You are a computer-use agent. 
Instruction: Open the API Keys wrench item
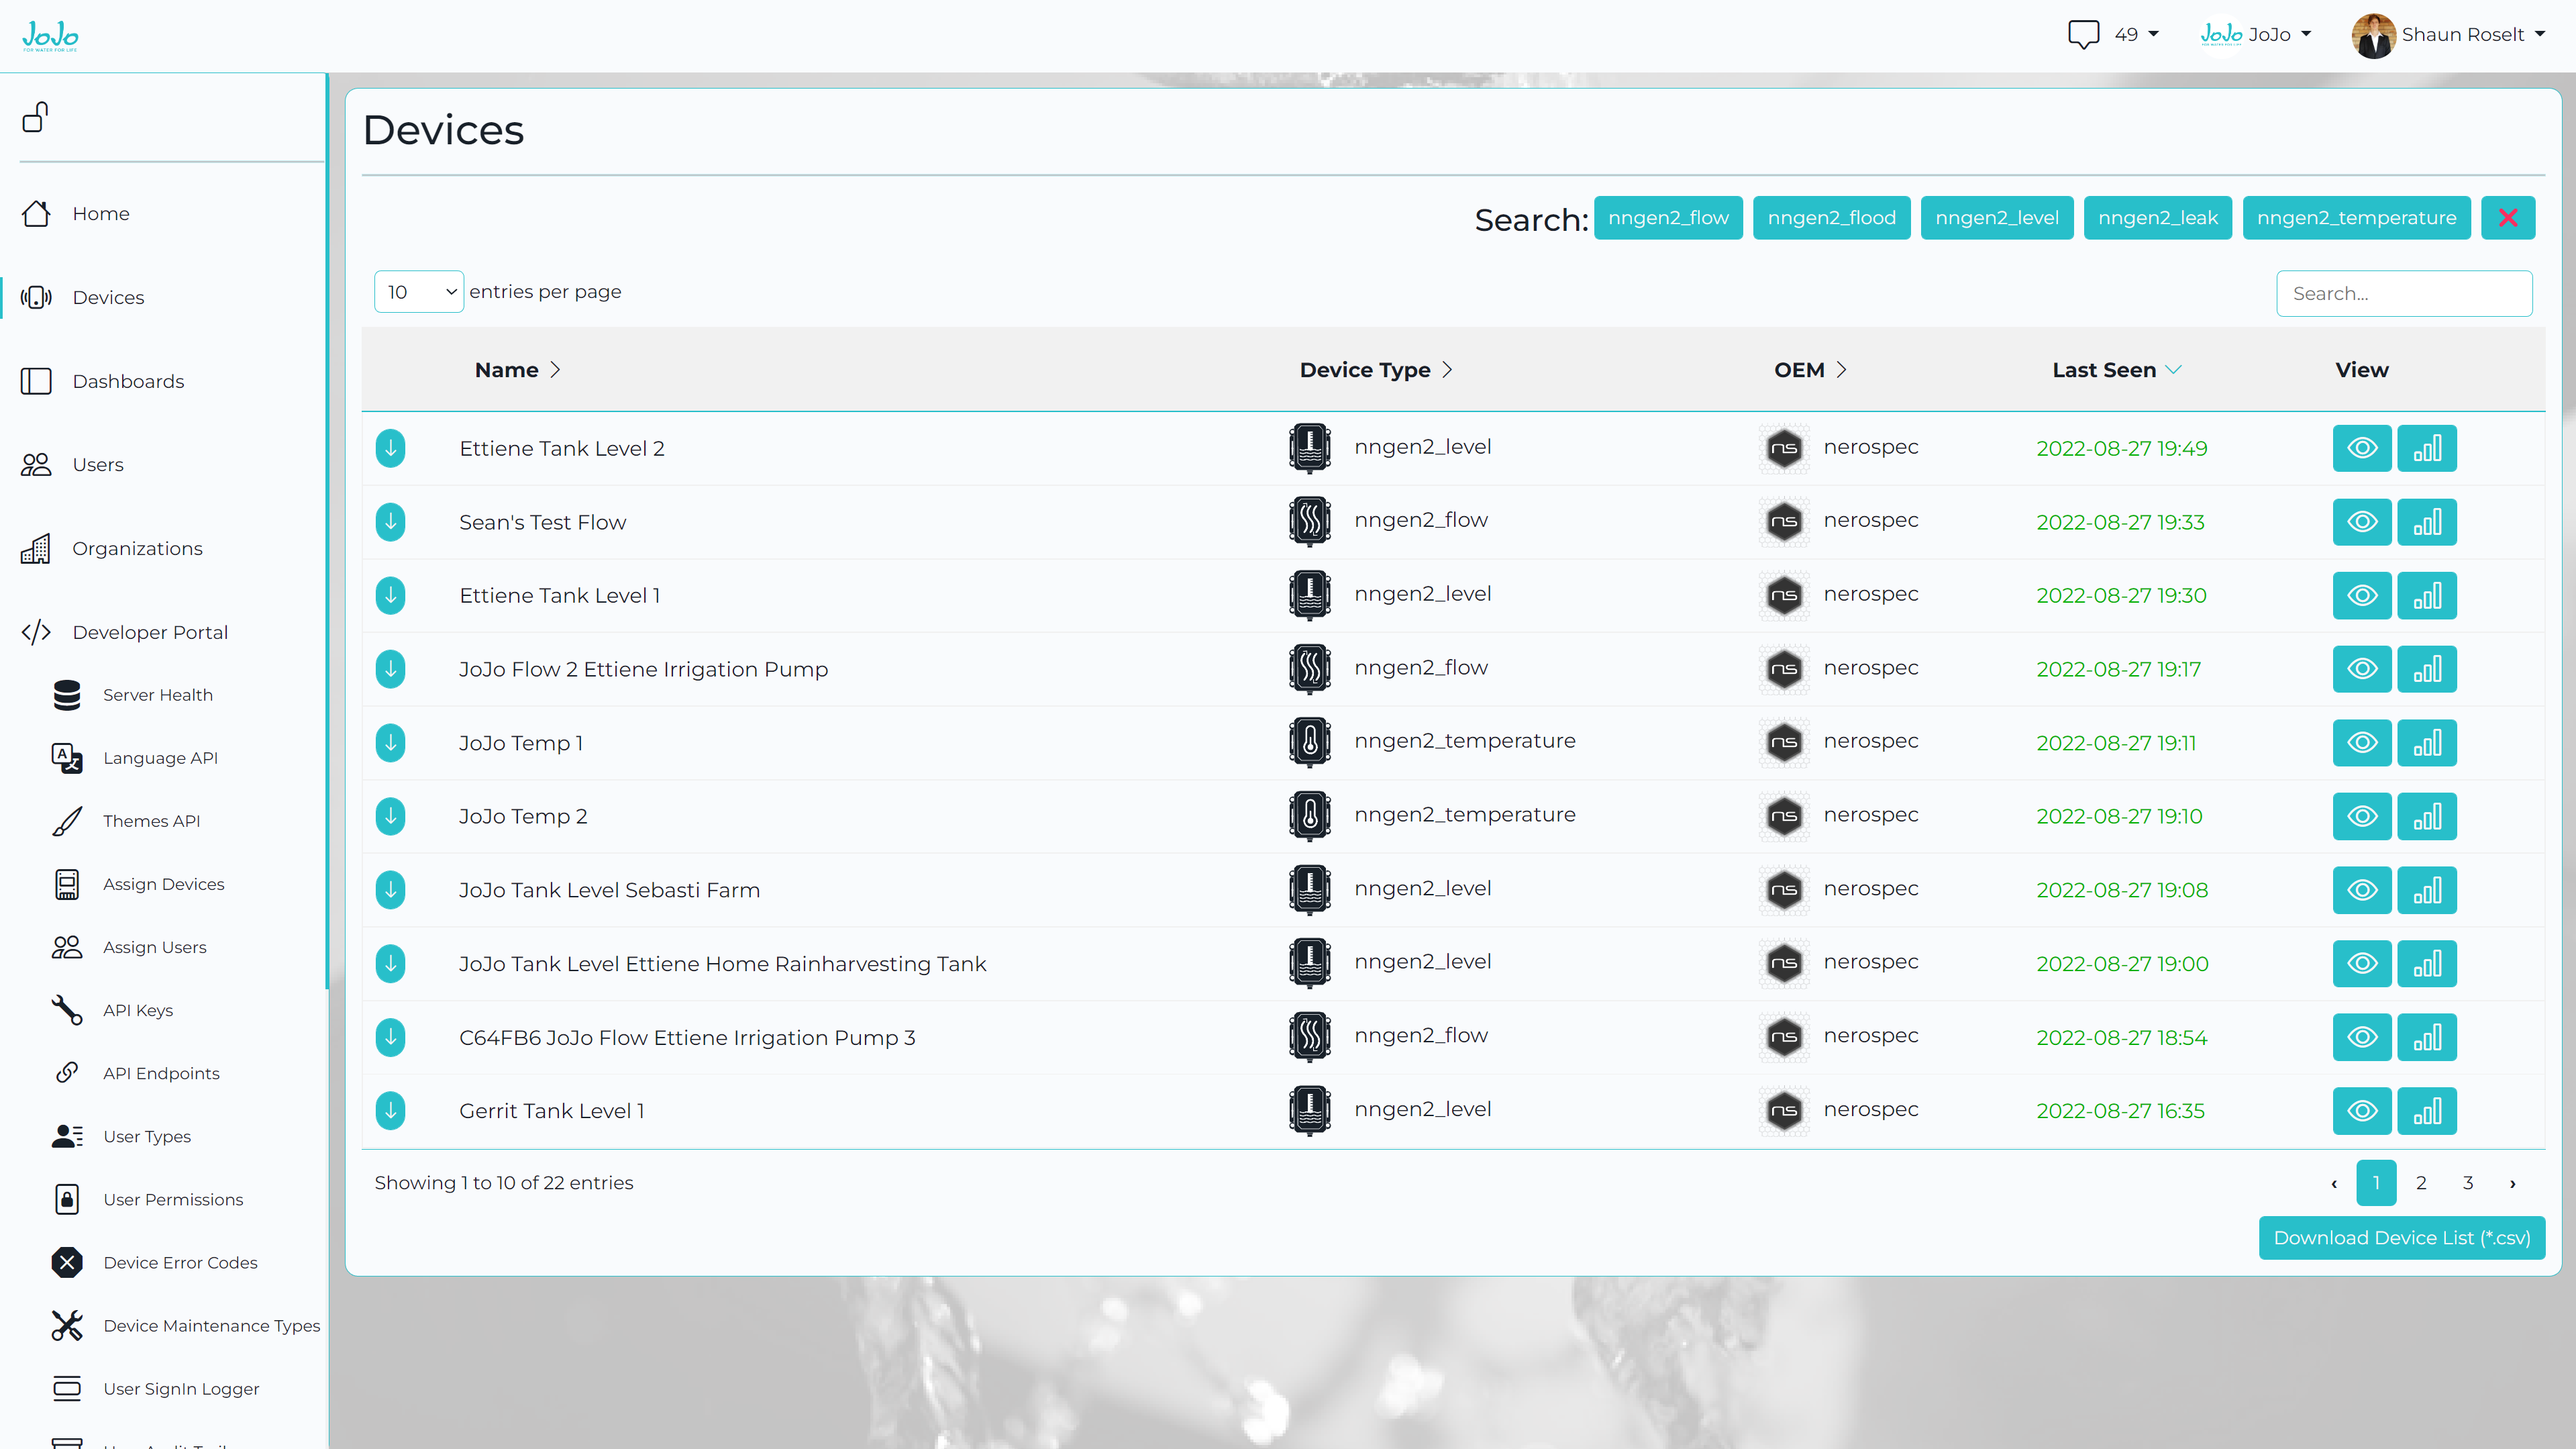pos(138,1010)
